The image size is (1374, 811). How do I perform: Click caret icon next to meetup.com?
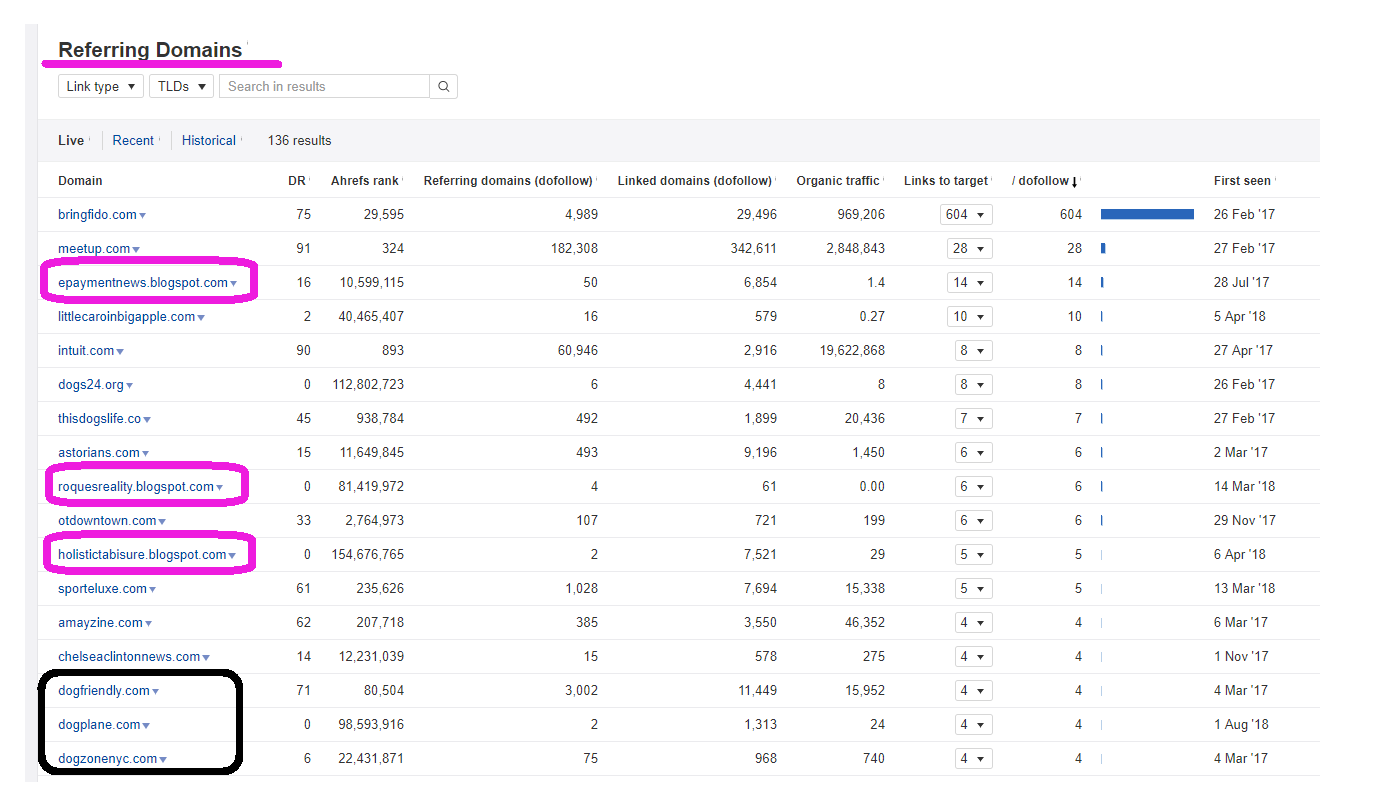(136, 250)
